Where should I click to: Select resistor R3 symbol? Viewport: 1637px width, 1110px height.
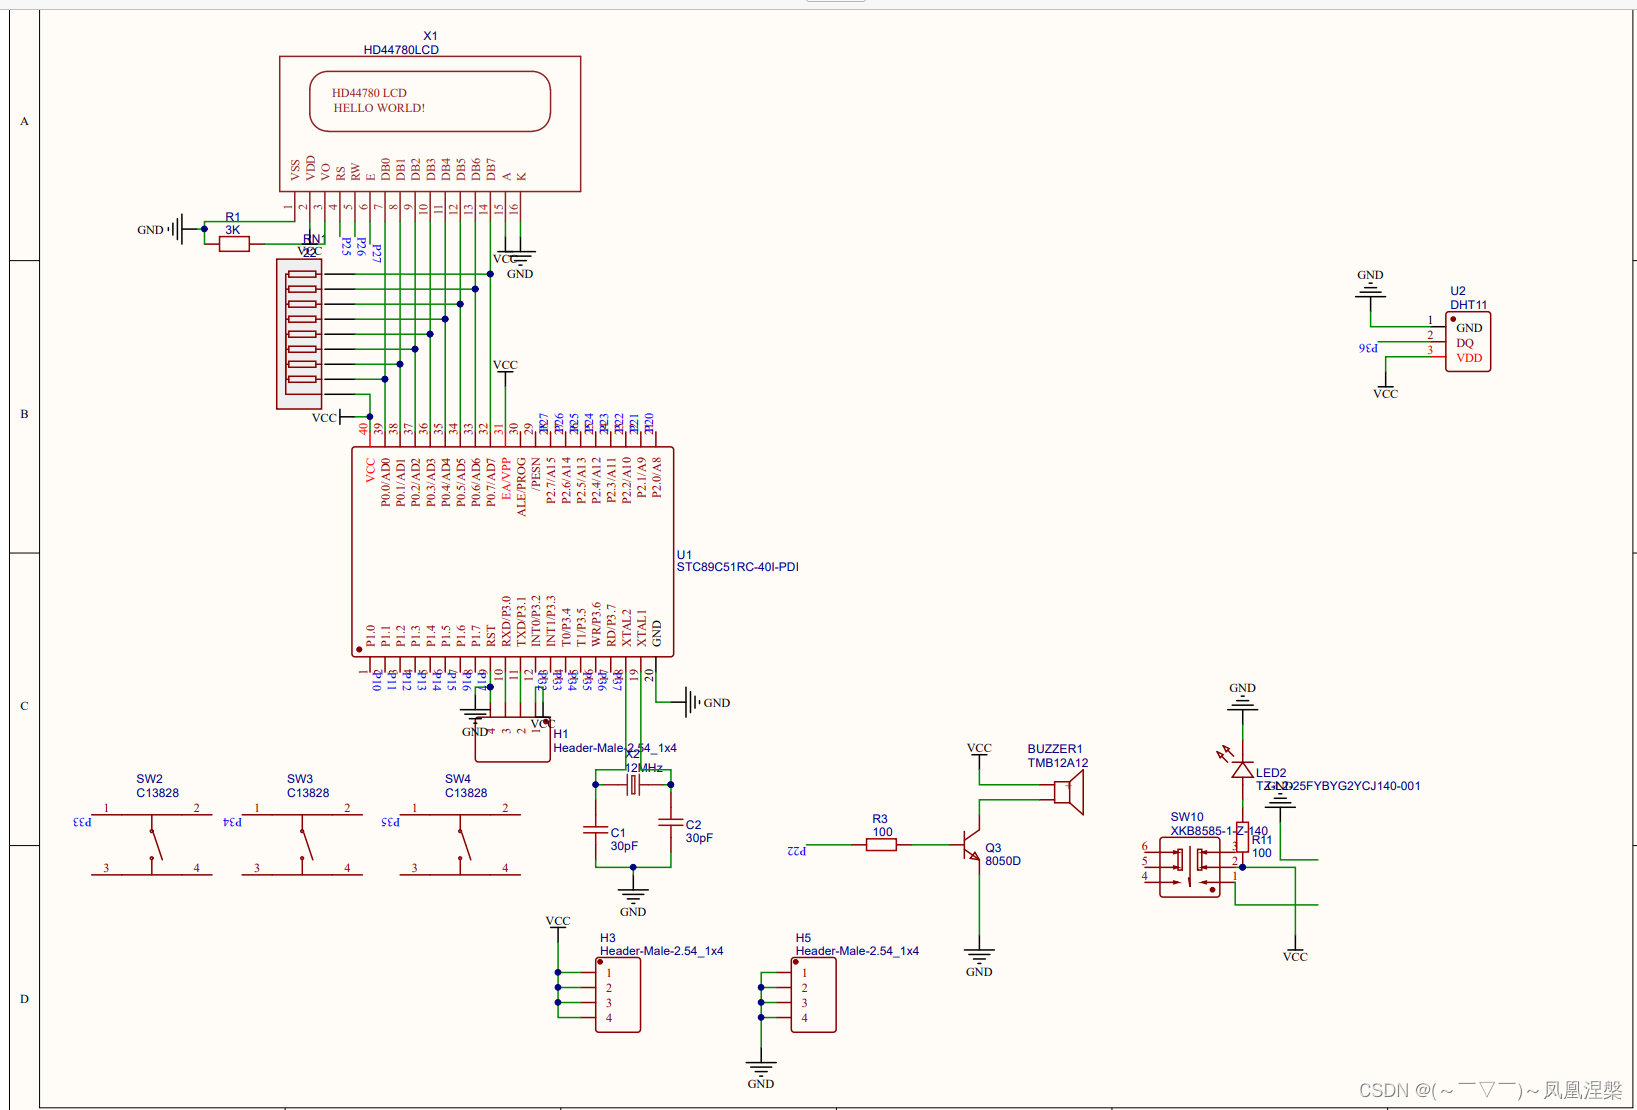pos(881,845)
